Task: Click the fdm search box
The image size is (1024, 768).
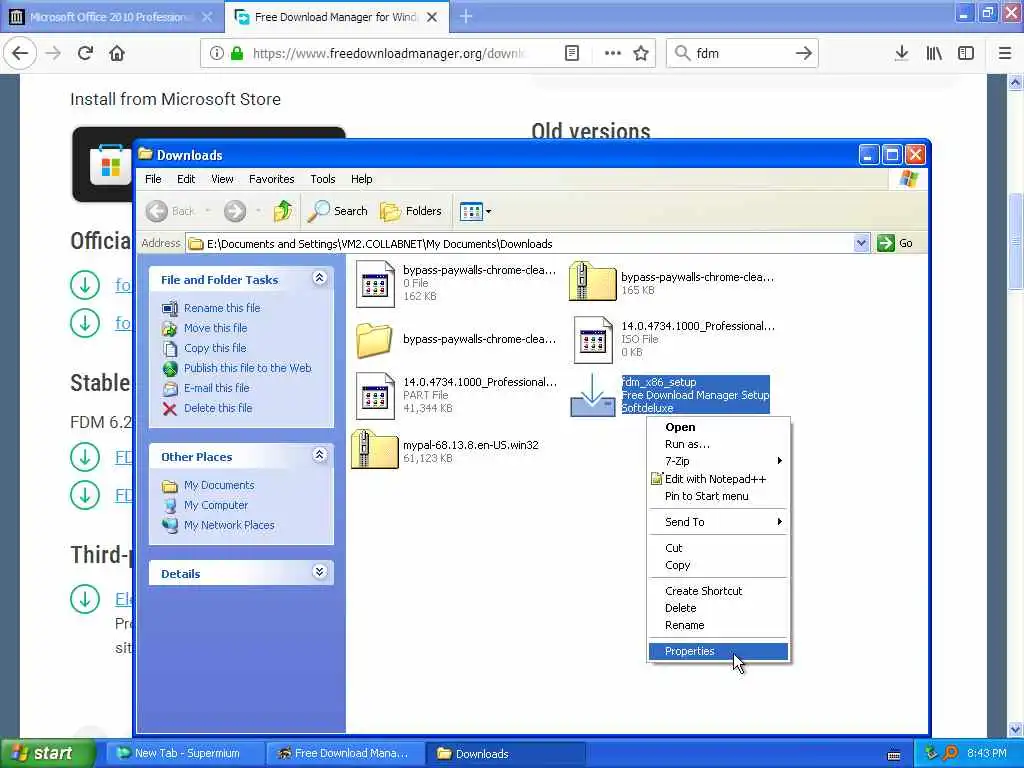Action: 742,53
